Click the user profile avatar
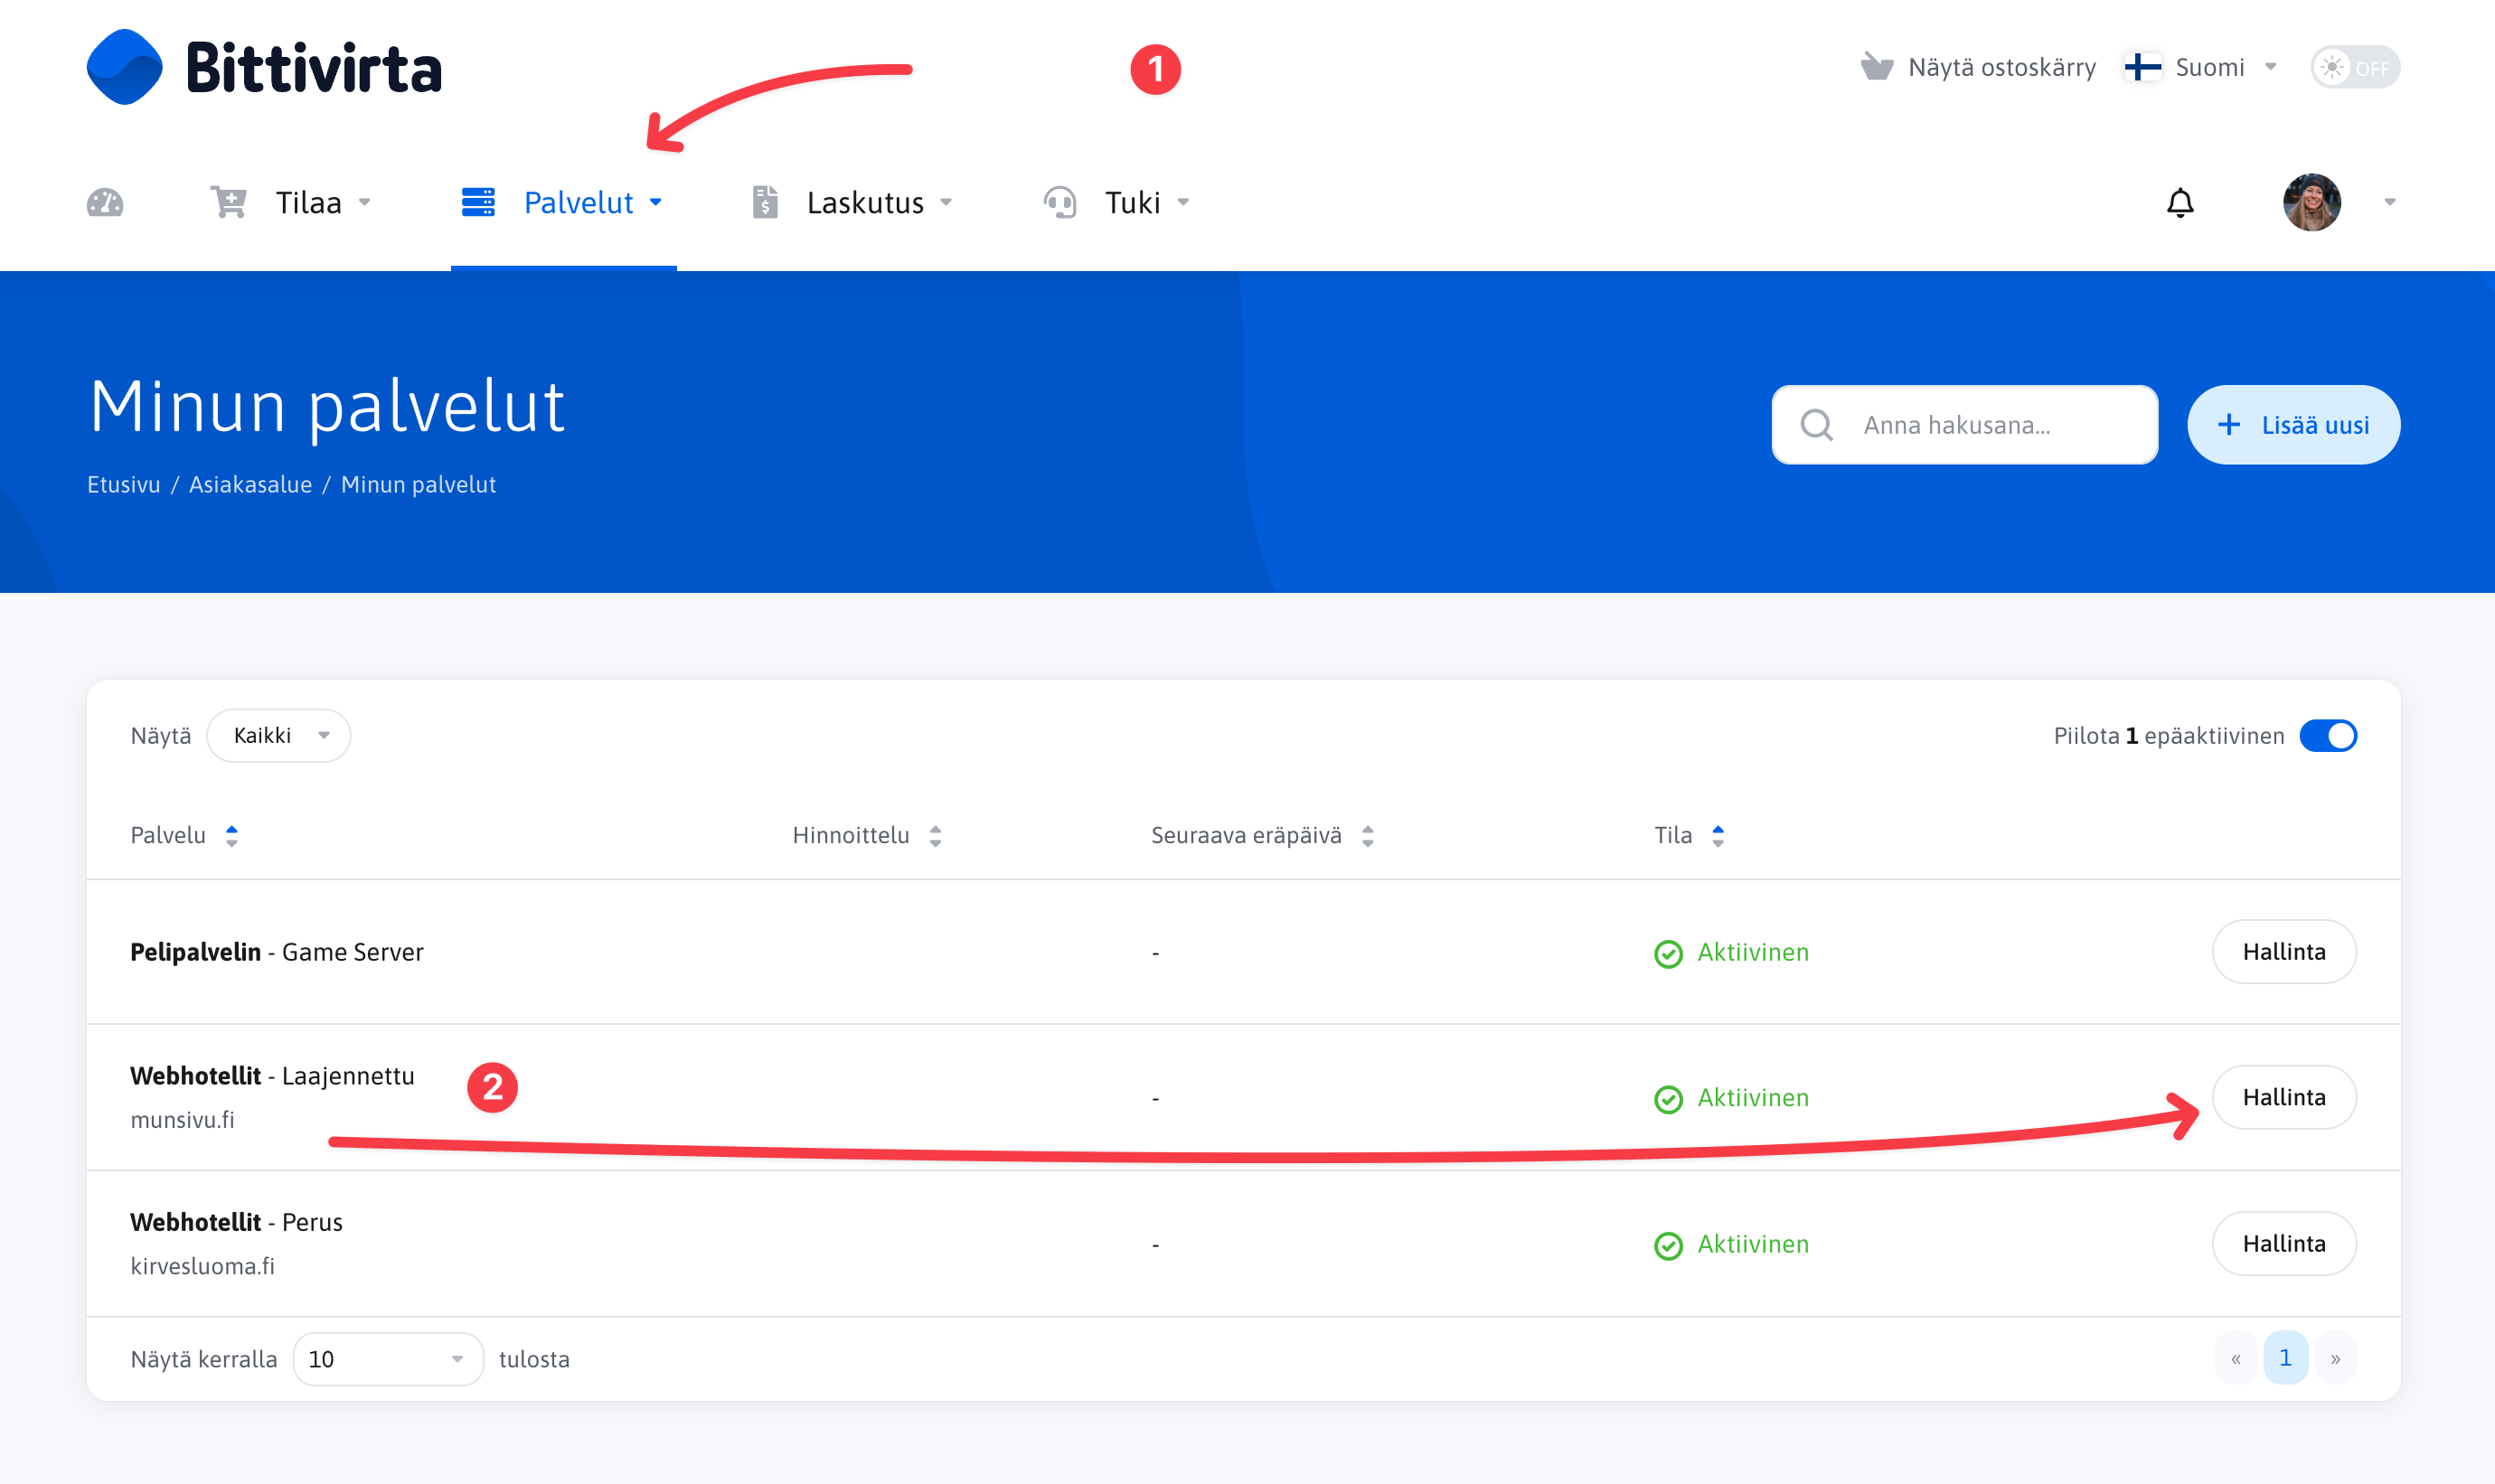 click(x=2311, y=203)
